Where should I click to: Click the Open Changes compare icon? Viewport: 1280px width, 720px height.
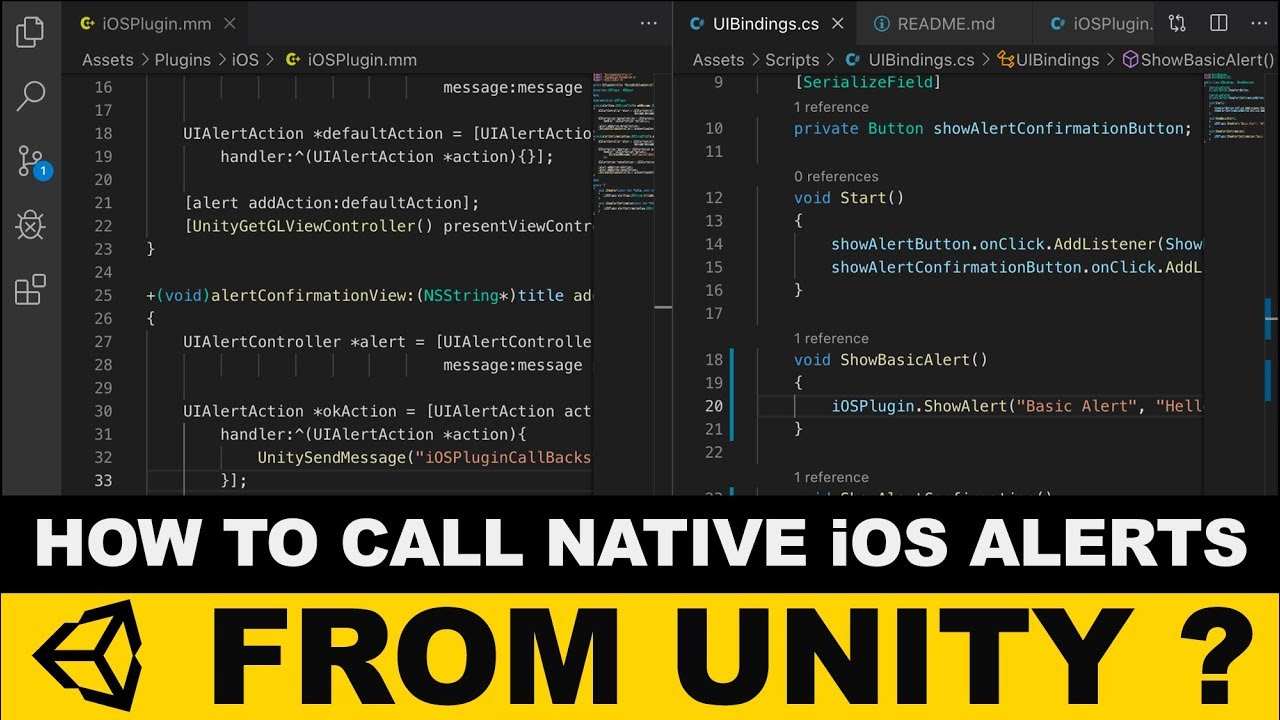[x=1177, y=23]
